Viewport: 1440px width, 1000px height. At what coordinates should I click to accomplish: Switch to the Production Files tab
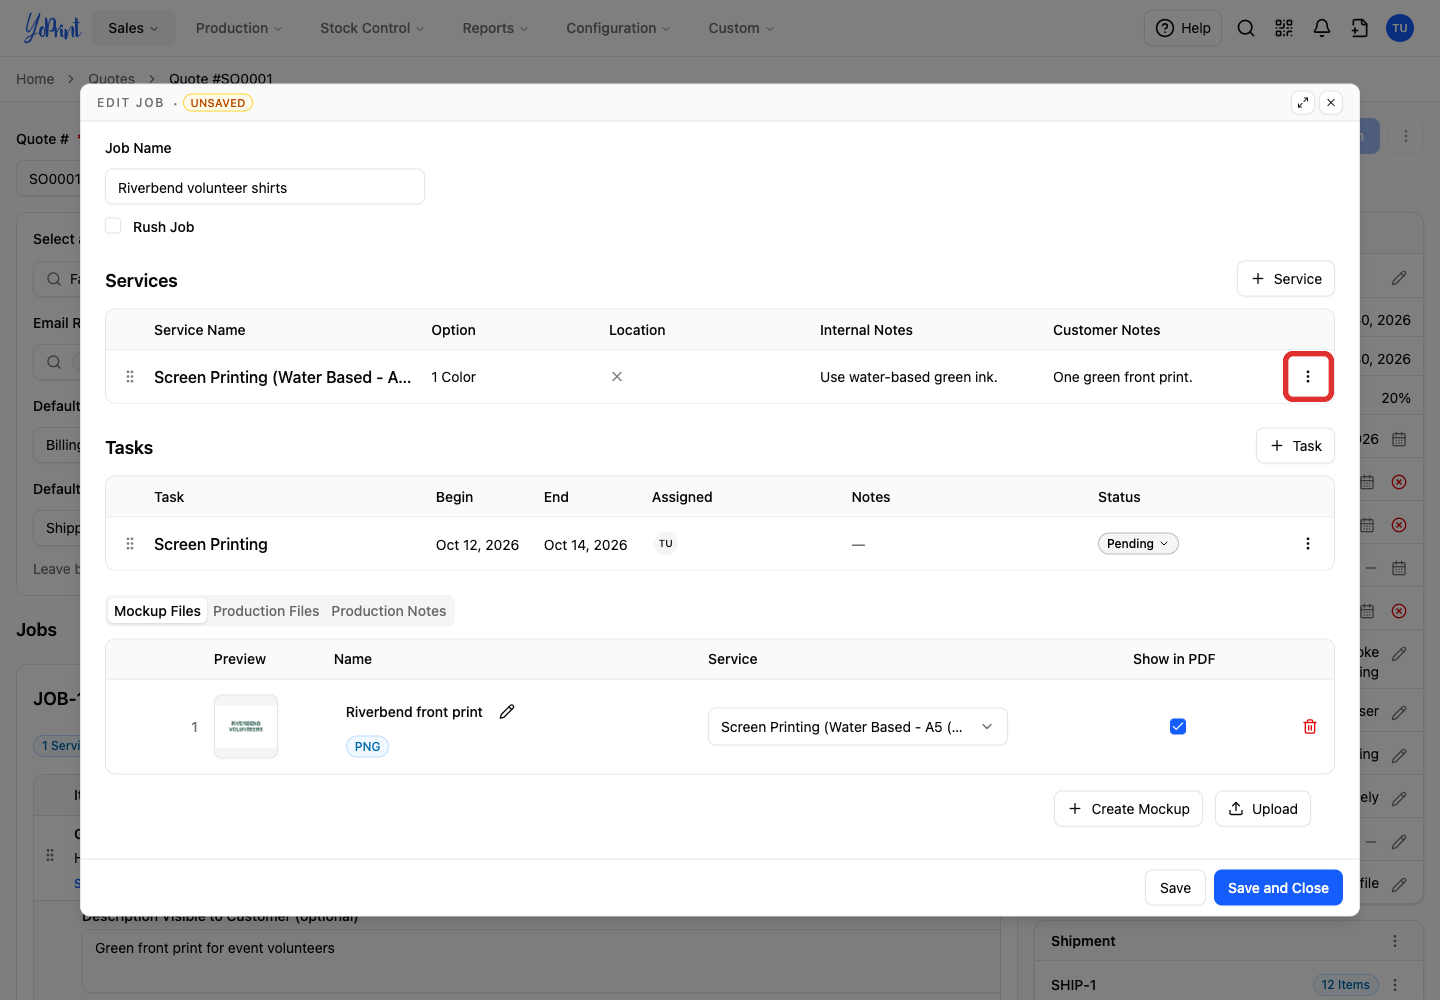pos(266,611)
